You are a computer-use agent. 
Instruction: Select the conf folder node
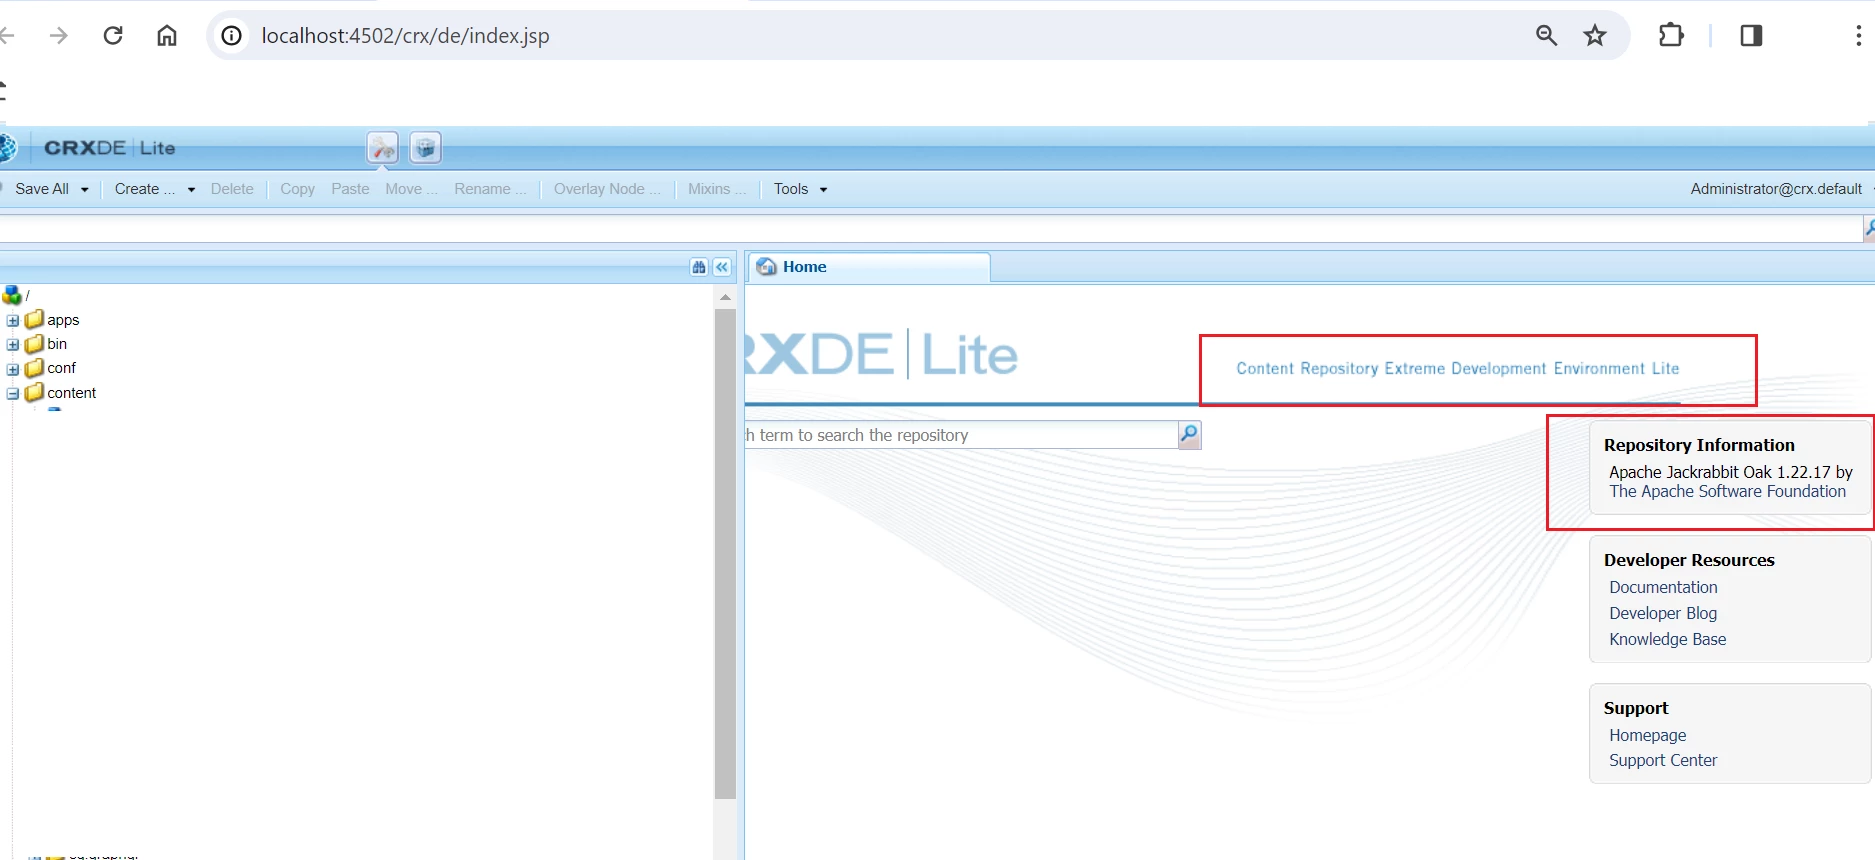(61, 368)
